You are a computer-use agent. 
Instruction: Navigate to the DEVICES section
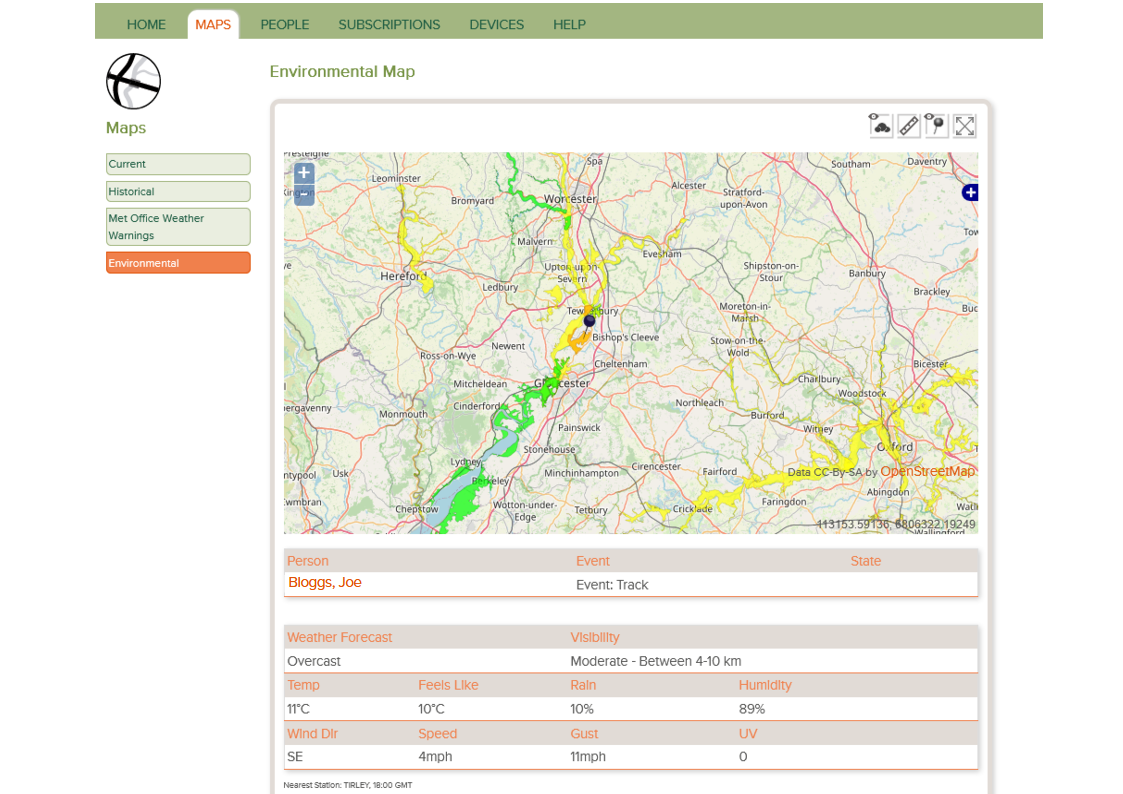tap(496, 24)
